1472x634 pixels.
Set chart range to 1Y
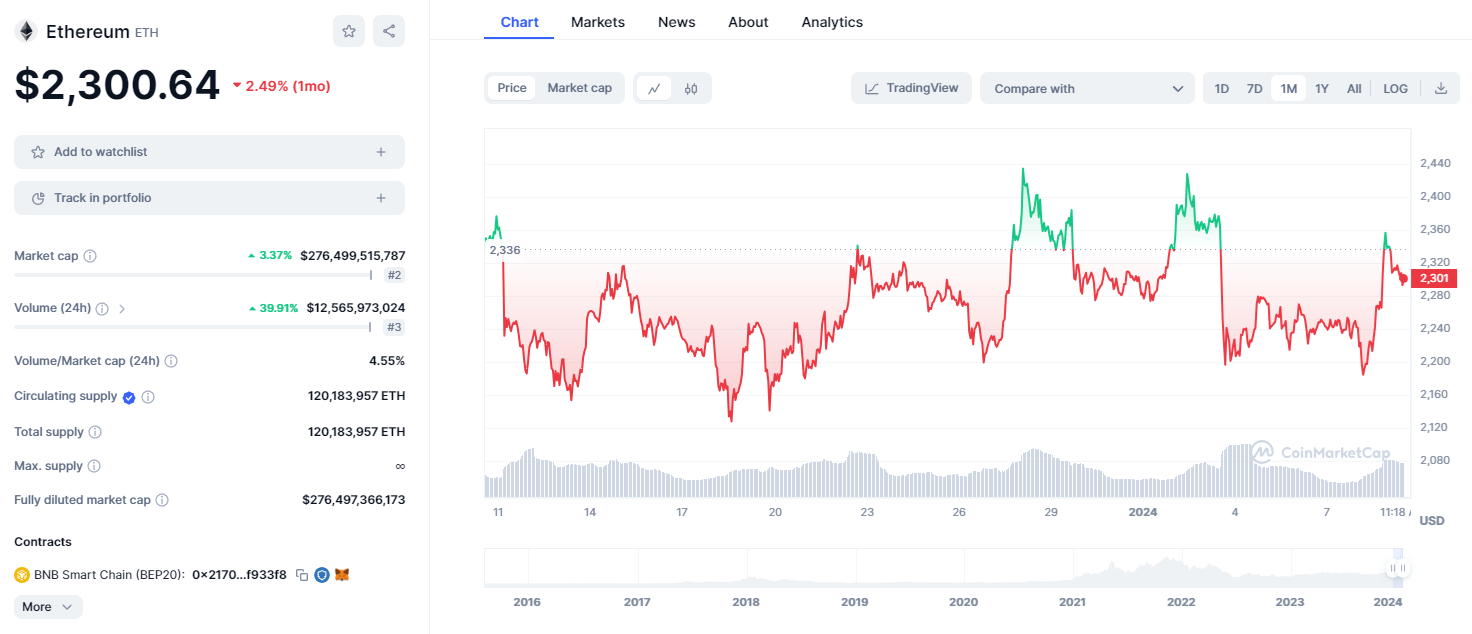point(1322,88)
